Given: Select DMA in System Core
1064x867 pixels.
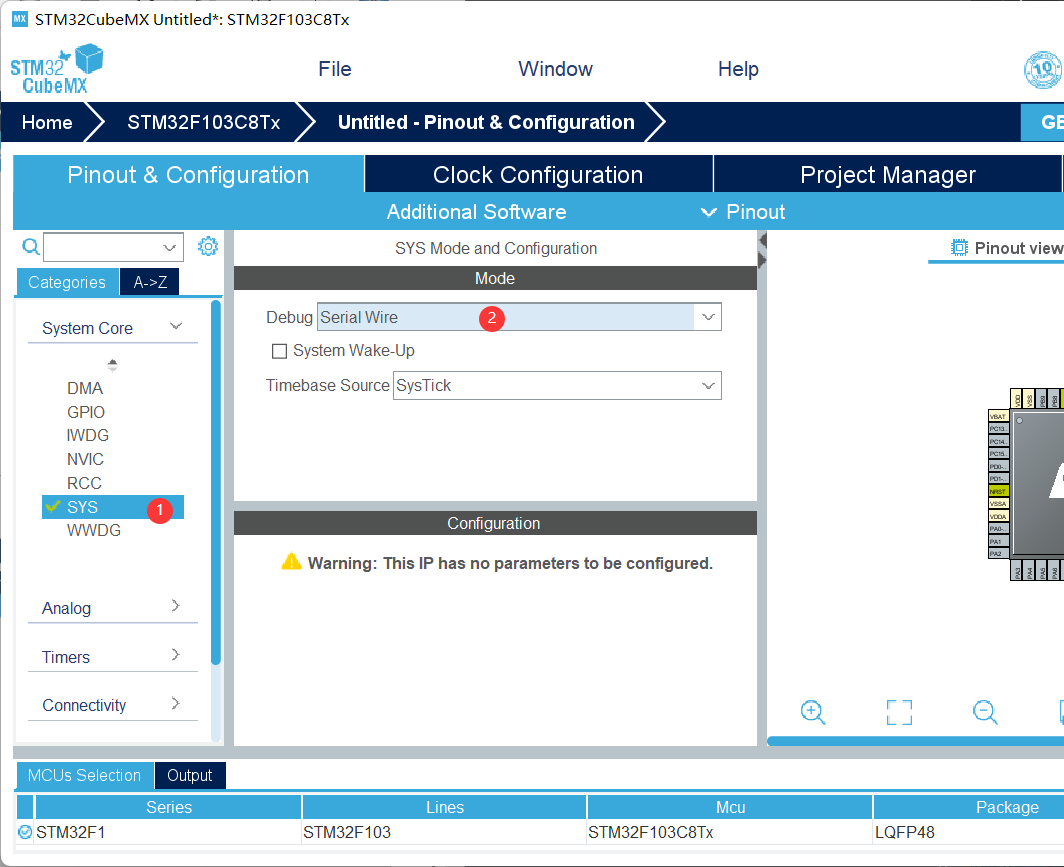Looking at the screenshot, I should point(85,388).
